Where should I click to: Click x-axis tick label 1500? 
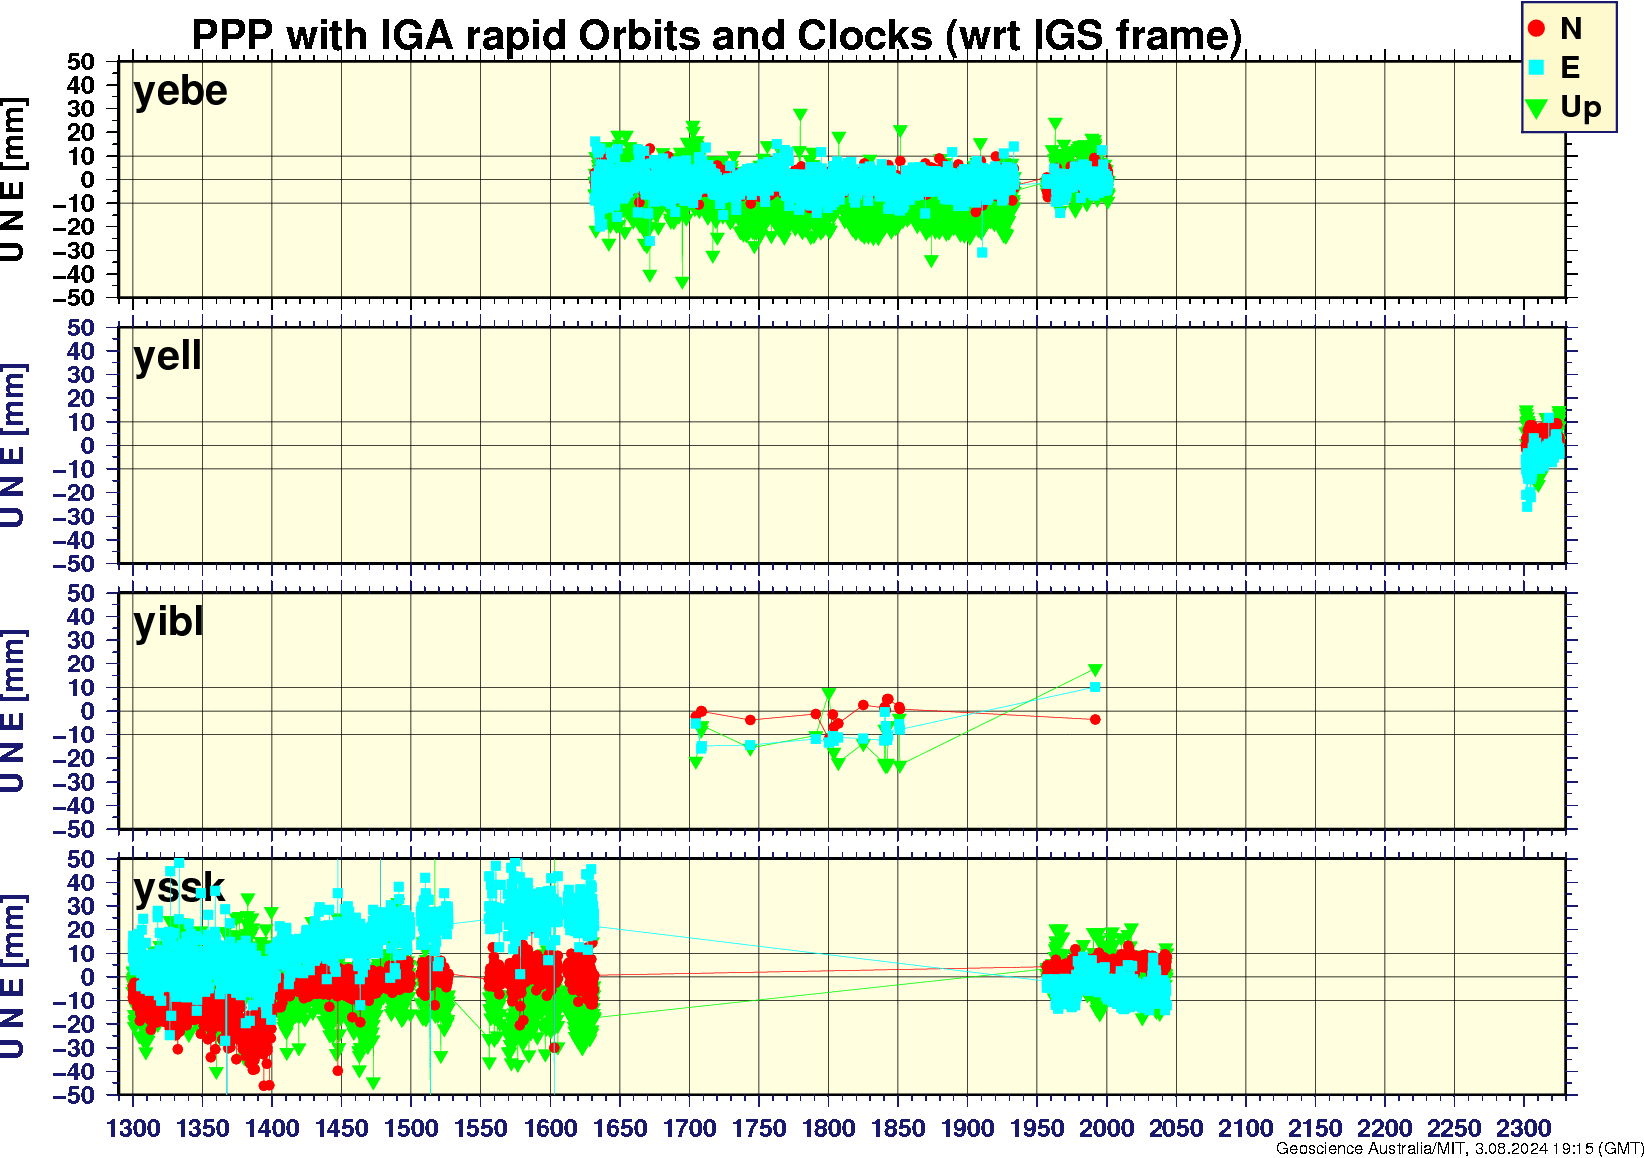click(411, 1128)
